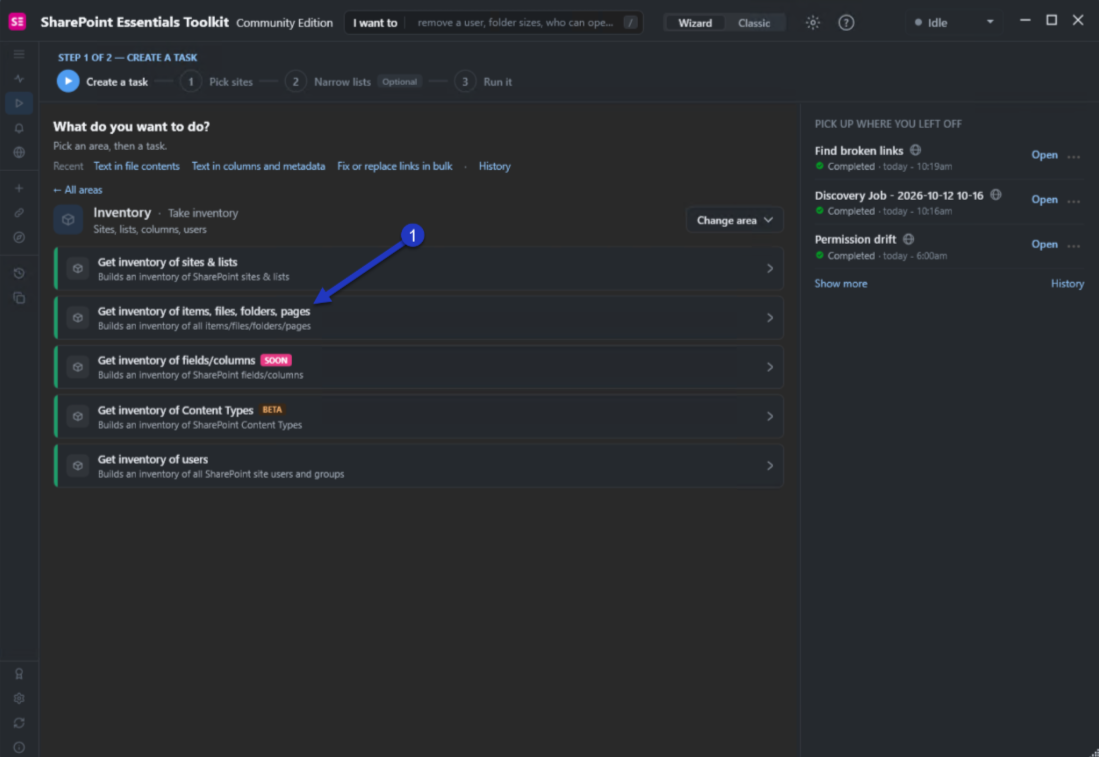1099x757 pixels.
Task: Open Get inventory of fields/columns task
Action: (x=418, y=367)
